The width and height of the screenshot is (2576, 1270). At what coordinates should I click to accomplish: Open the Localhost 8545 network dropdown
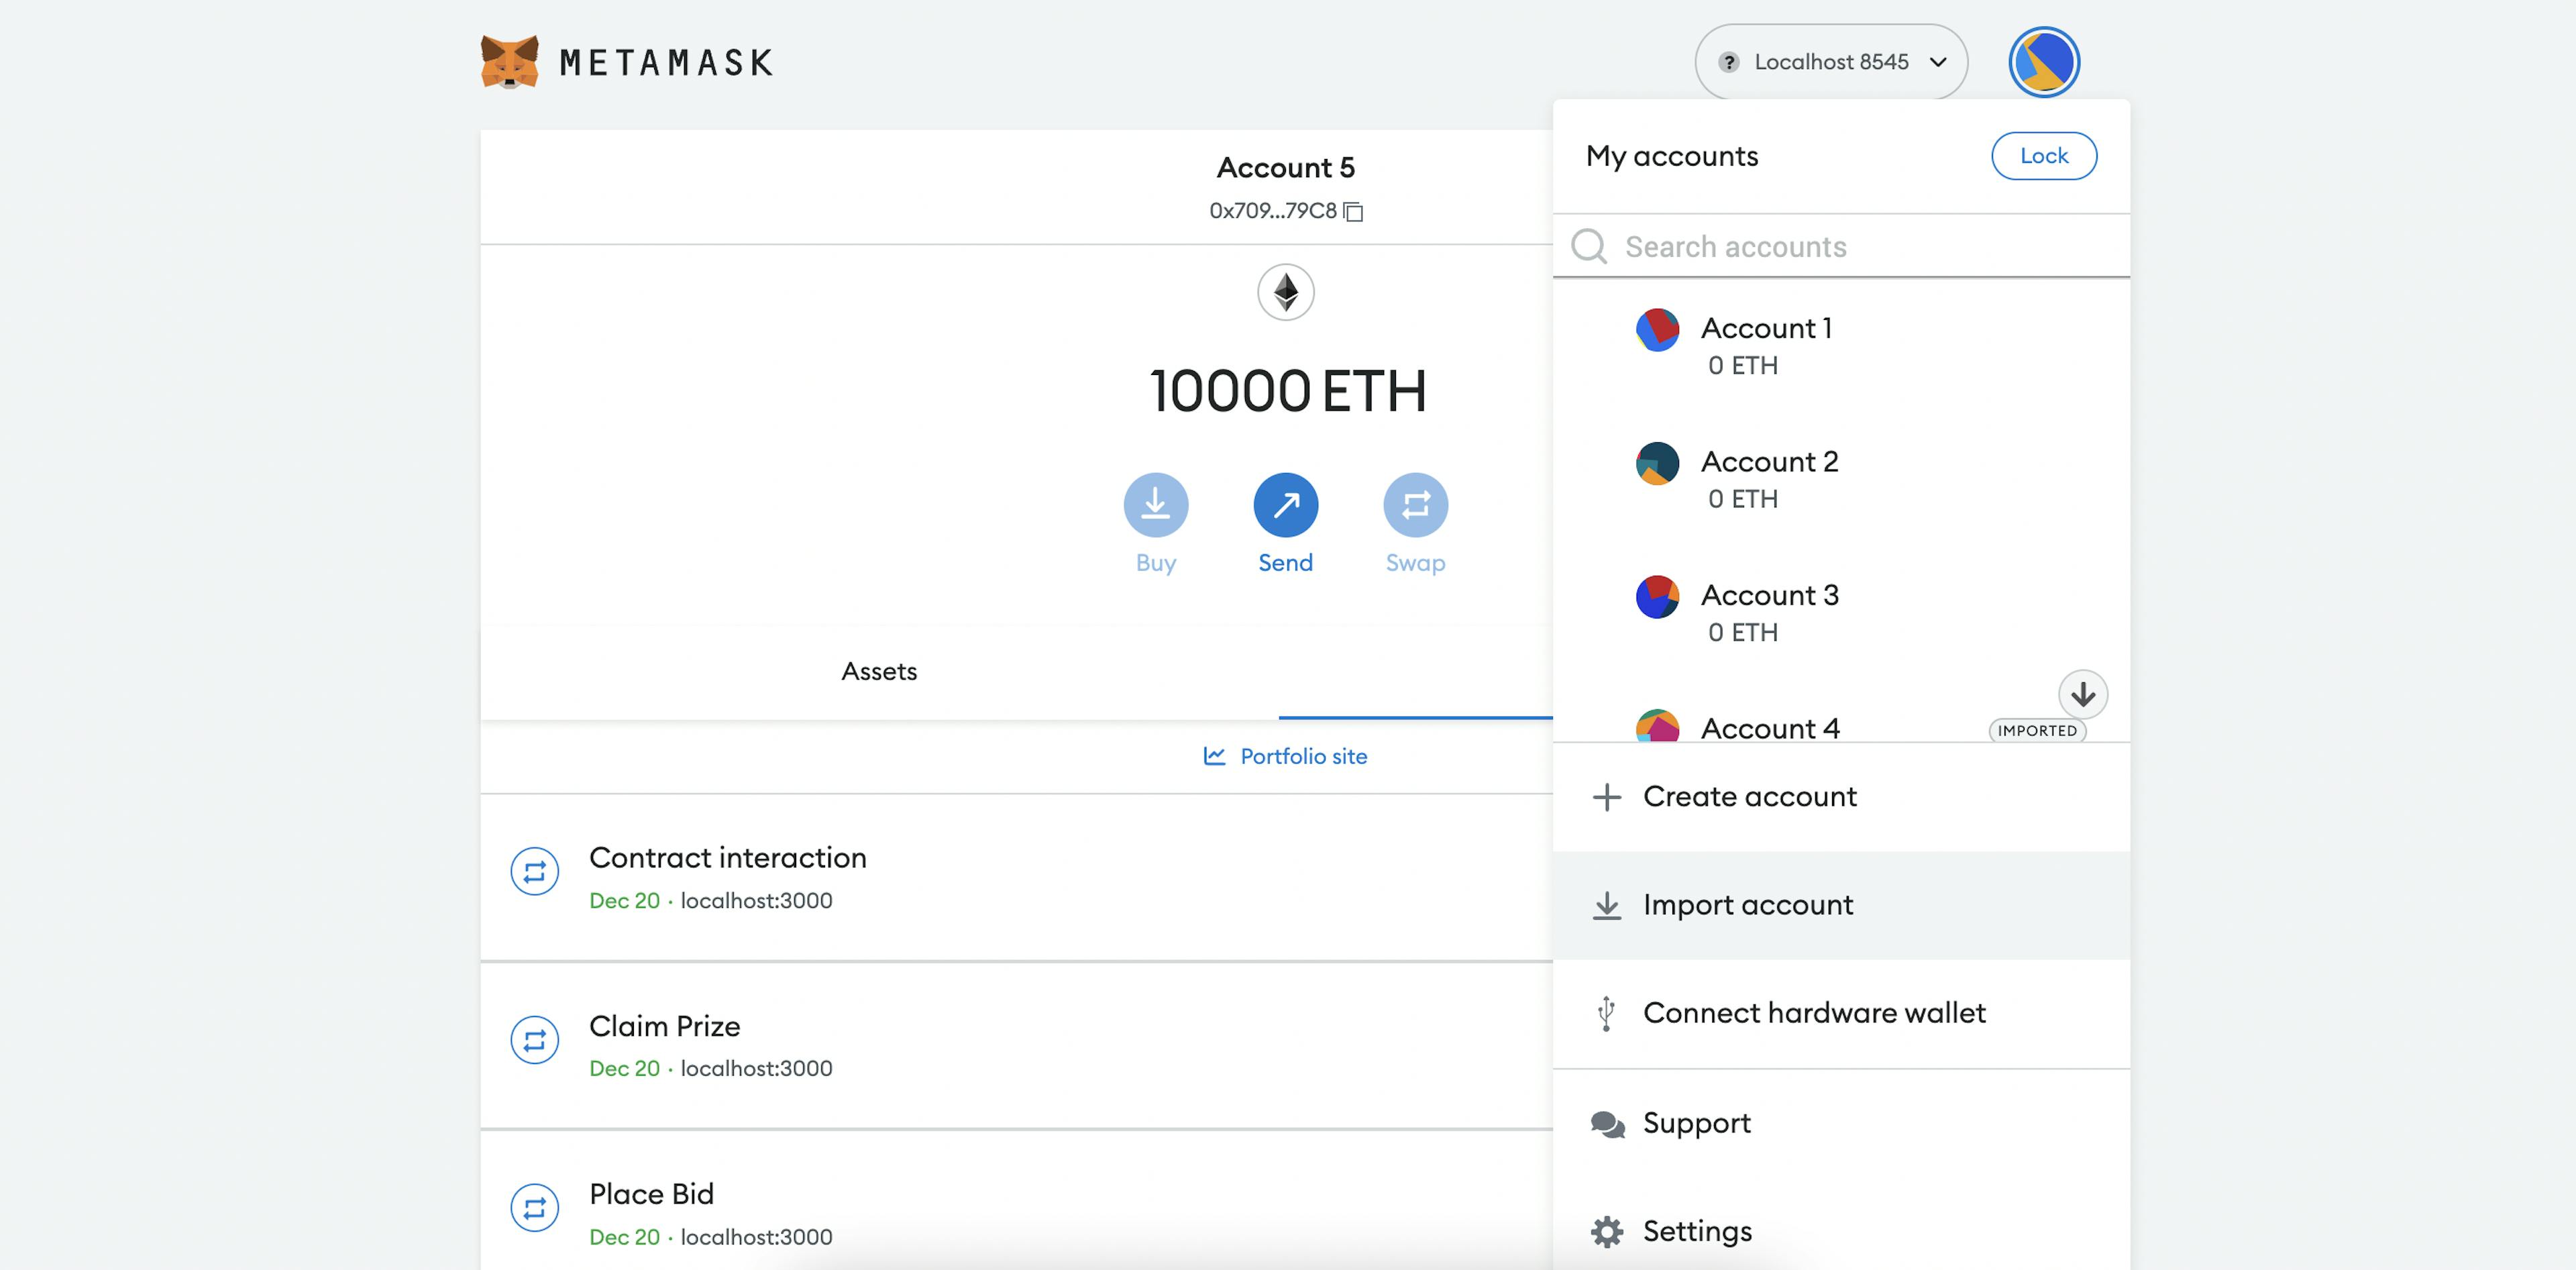(1831, 62)
